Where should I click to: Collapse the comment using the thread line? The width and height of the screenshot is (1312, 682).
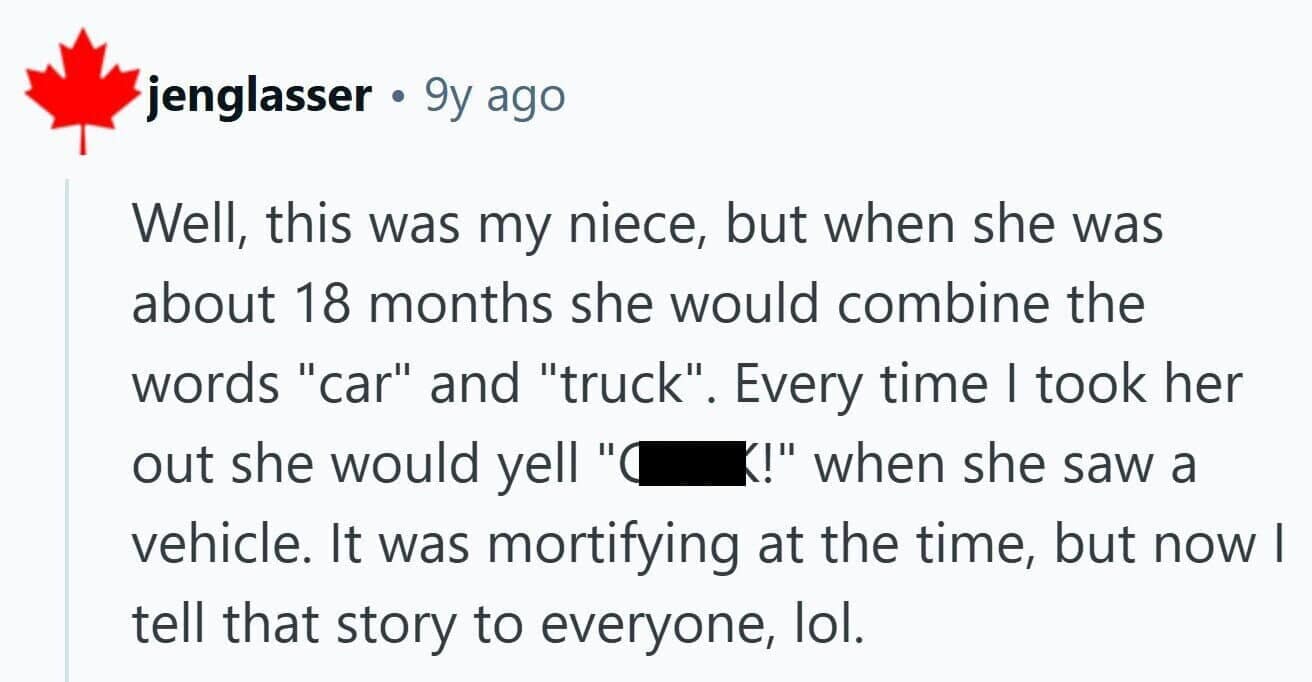pos(67,430)
